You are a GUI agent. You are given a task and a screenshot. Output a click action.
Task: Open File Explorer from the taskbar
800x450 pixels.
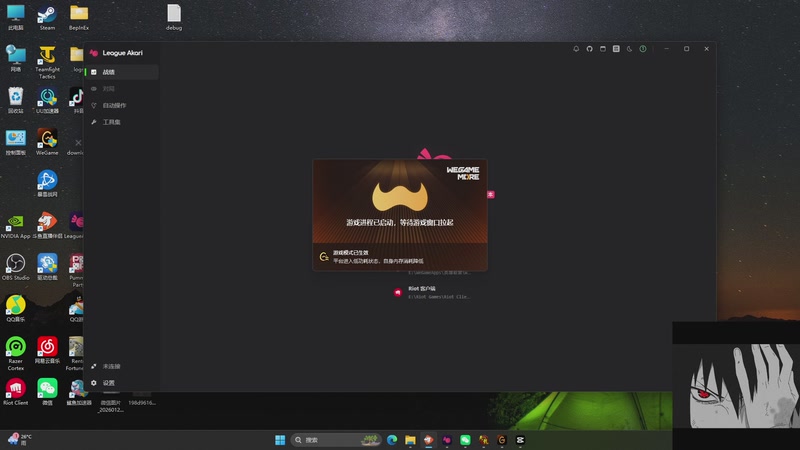410,440
